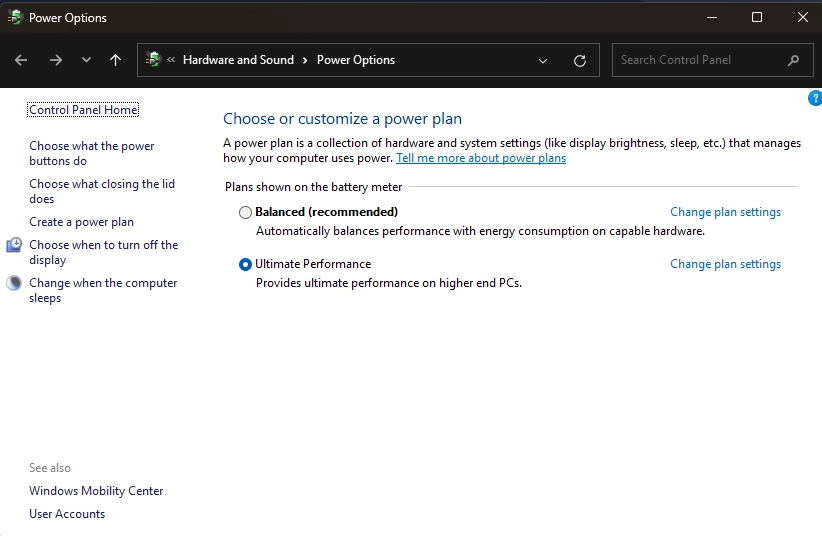This screenshot has width=822, height=536.
Task: Open recent locations dropdown arrow
Action: click(x=86, y=60)
